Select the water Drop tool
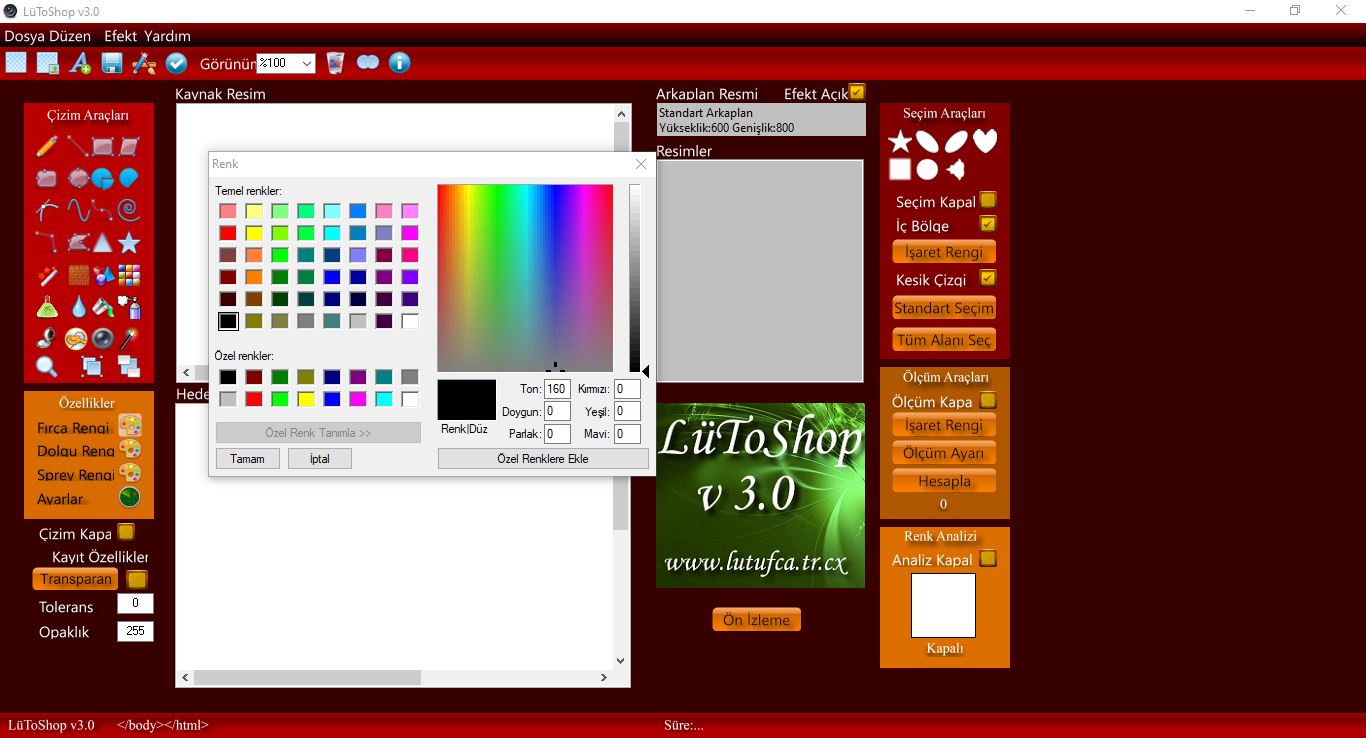Screen dimensions: 1366x738 click(79, 306)
